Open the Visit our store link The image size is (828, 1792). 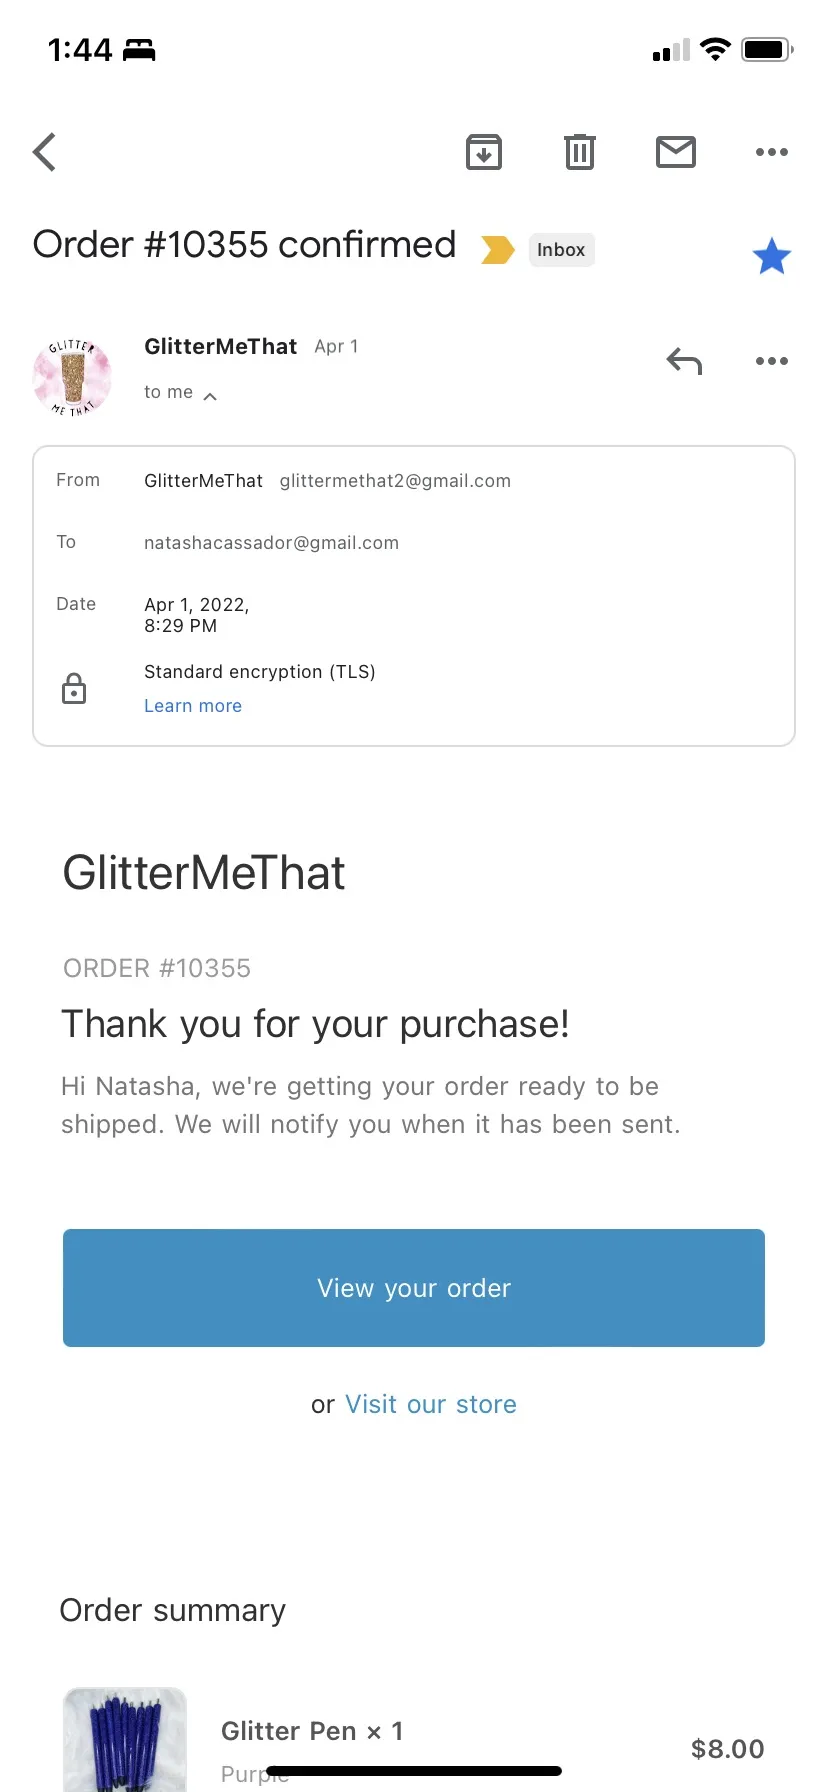(x=431, y=1404)
